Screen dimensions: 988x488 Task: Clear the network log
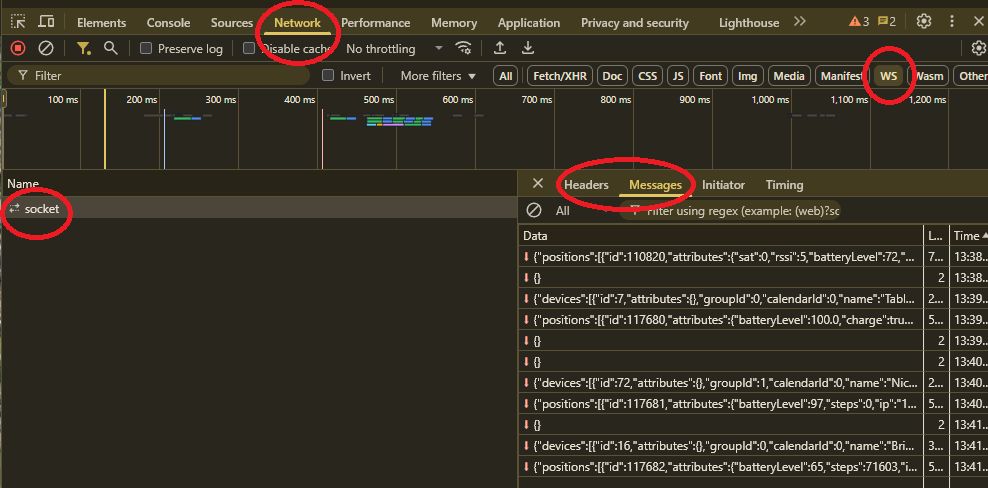[46, 48]
